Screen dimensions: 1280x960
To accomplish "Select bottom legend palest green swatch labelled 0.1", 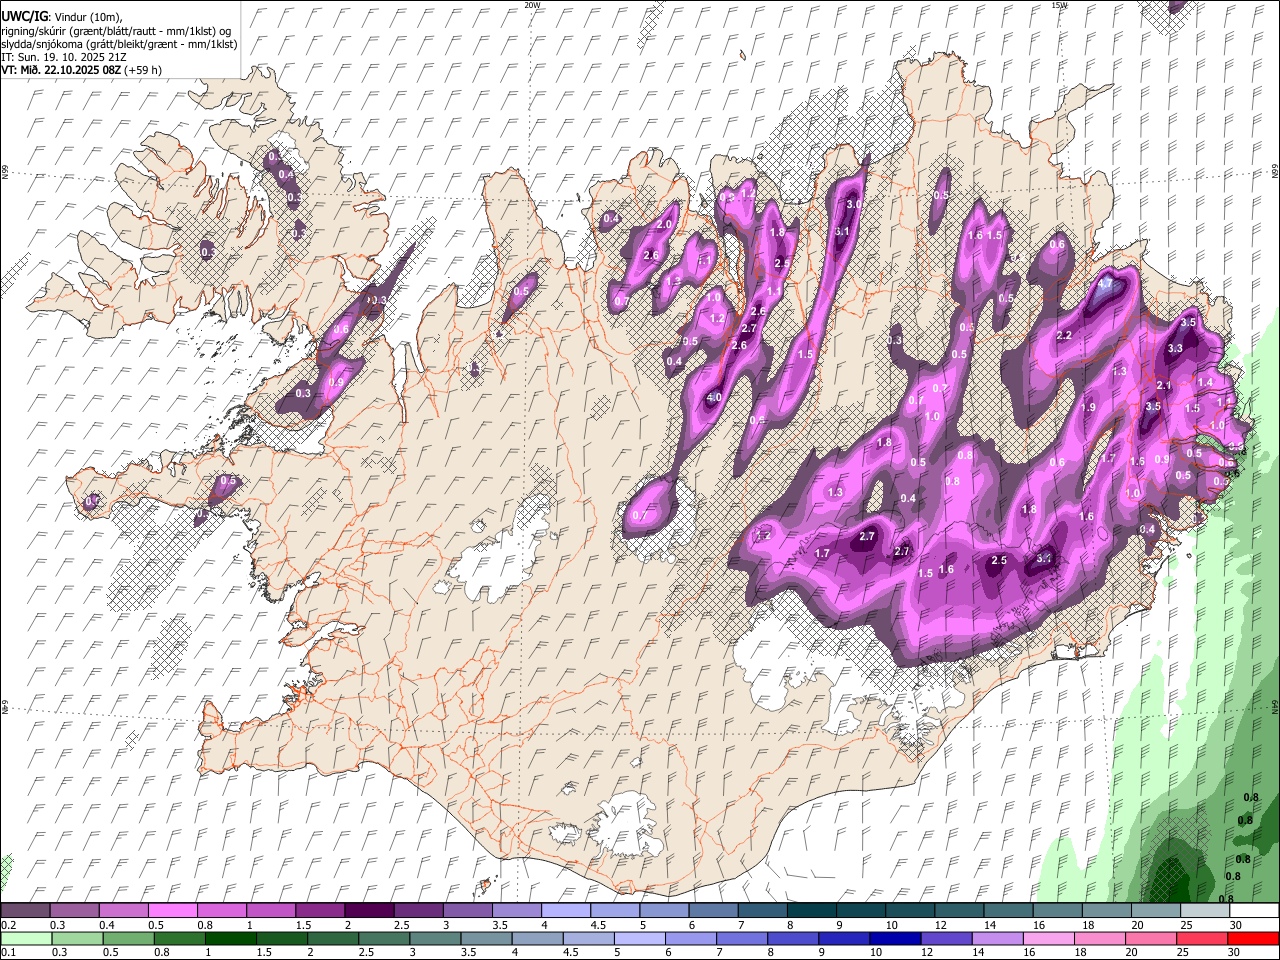I will tap(26, 938).
